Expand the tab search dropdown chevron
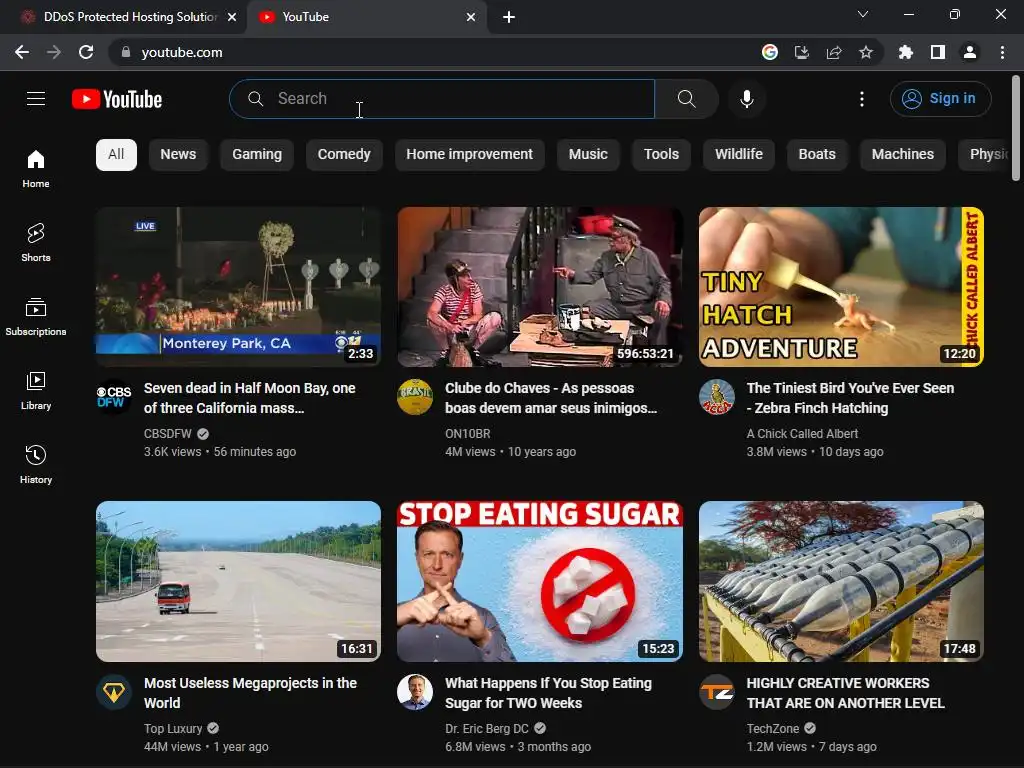Screen dimensions: 1024x768 coord(863,14)
